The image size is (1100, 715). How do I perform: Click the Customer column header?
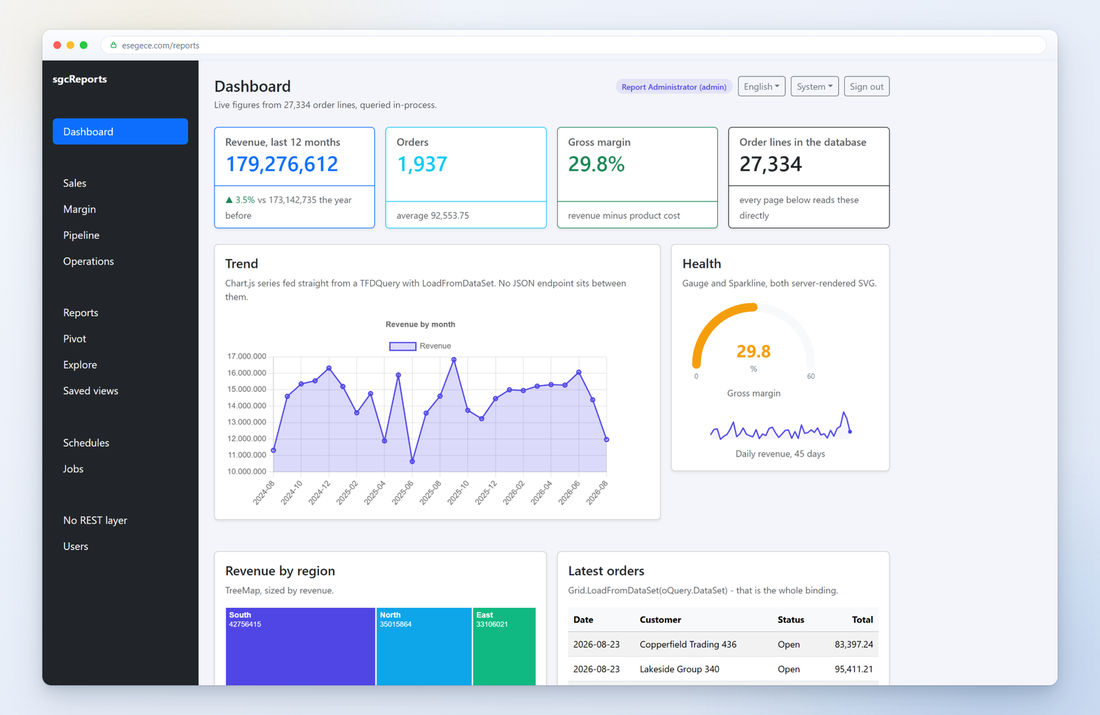[660, 620]
